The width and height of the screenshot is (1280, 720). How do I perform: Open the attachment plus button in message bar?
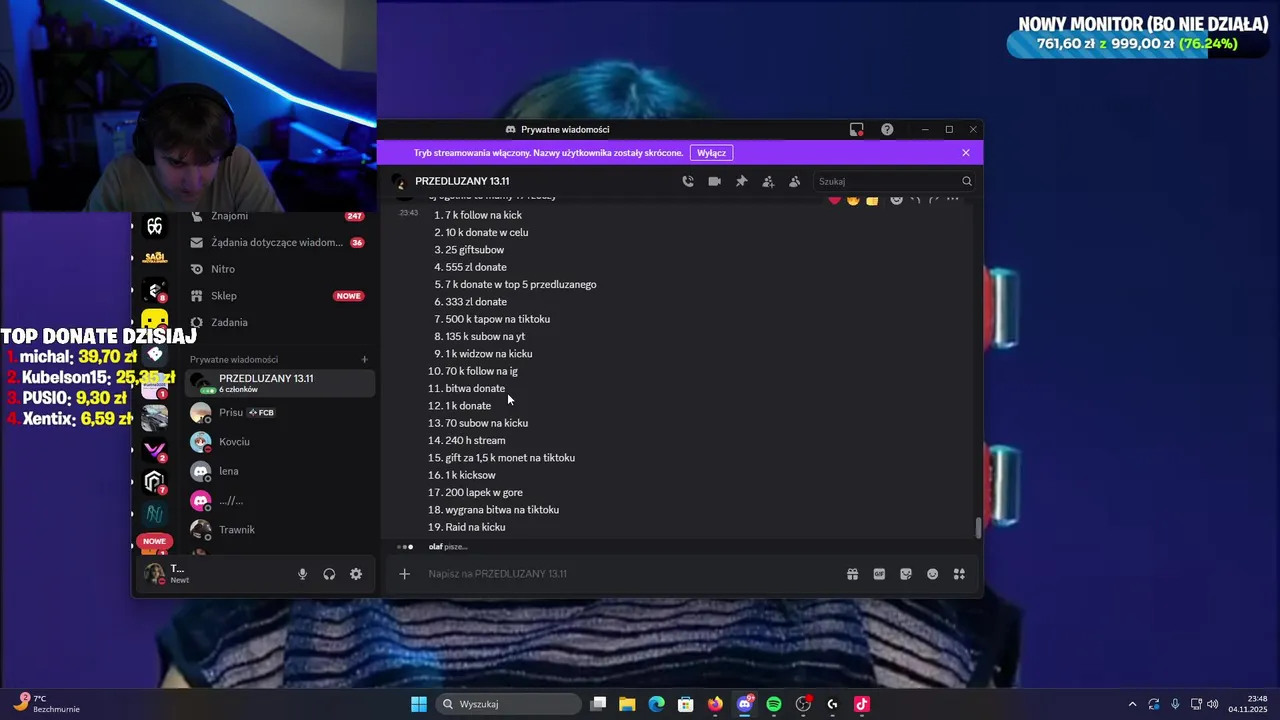coord(404,574)
